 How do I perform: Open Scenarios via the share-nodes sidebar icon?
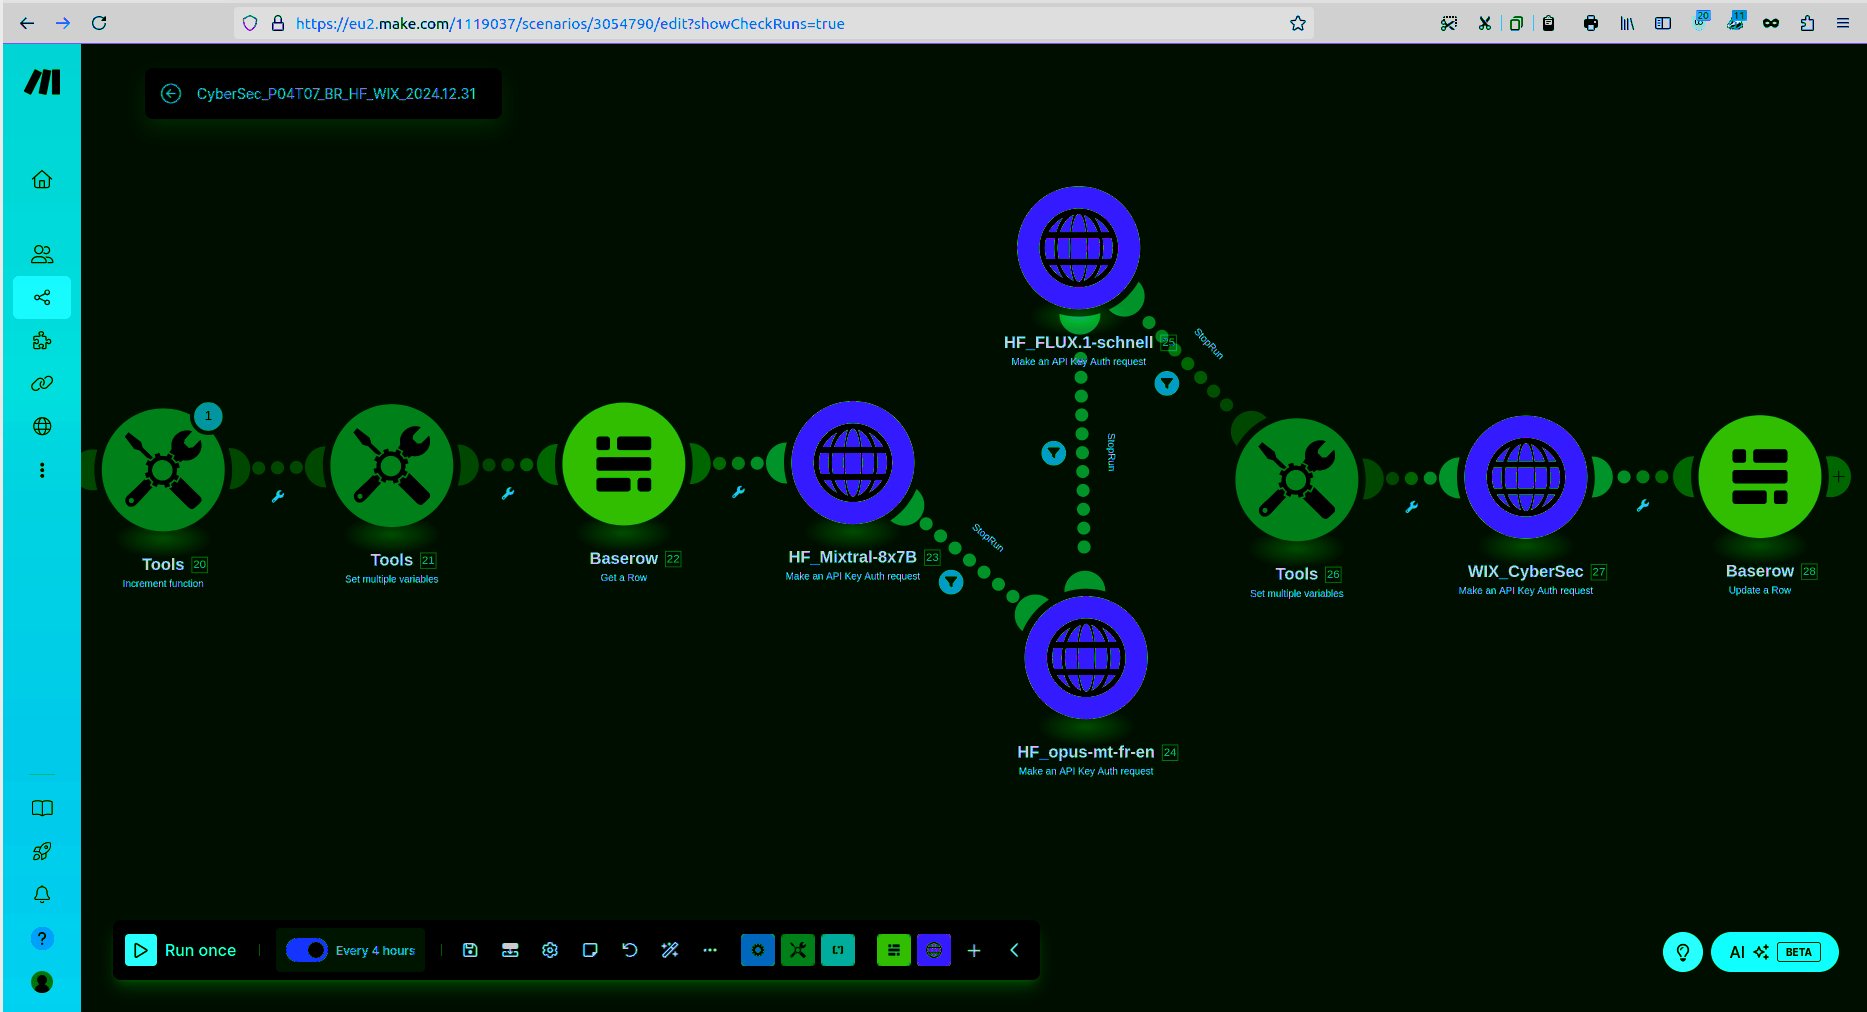[42, 297]
